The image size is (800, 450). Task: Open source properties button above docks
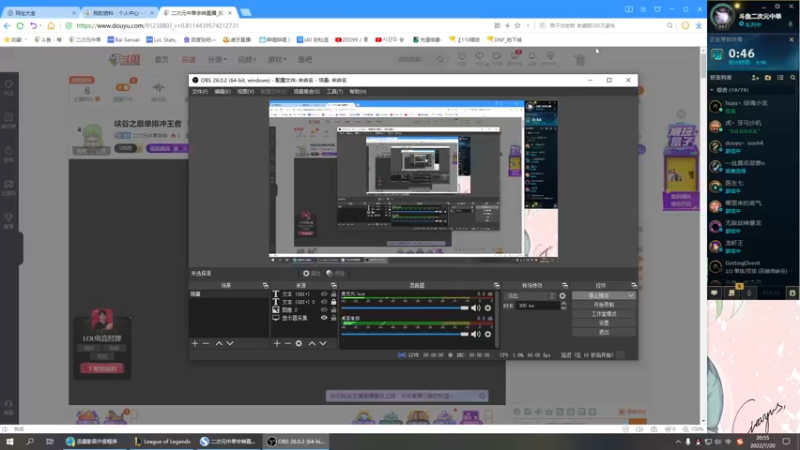pyautogui.click(x=310, y=273)
